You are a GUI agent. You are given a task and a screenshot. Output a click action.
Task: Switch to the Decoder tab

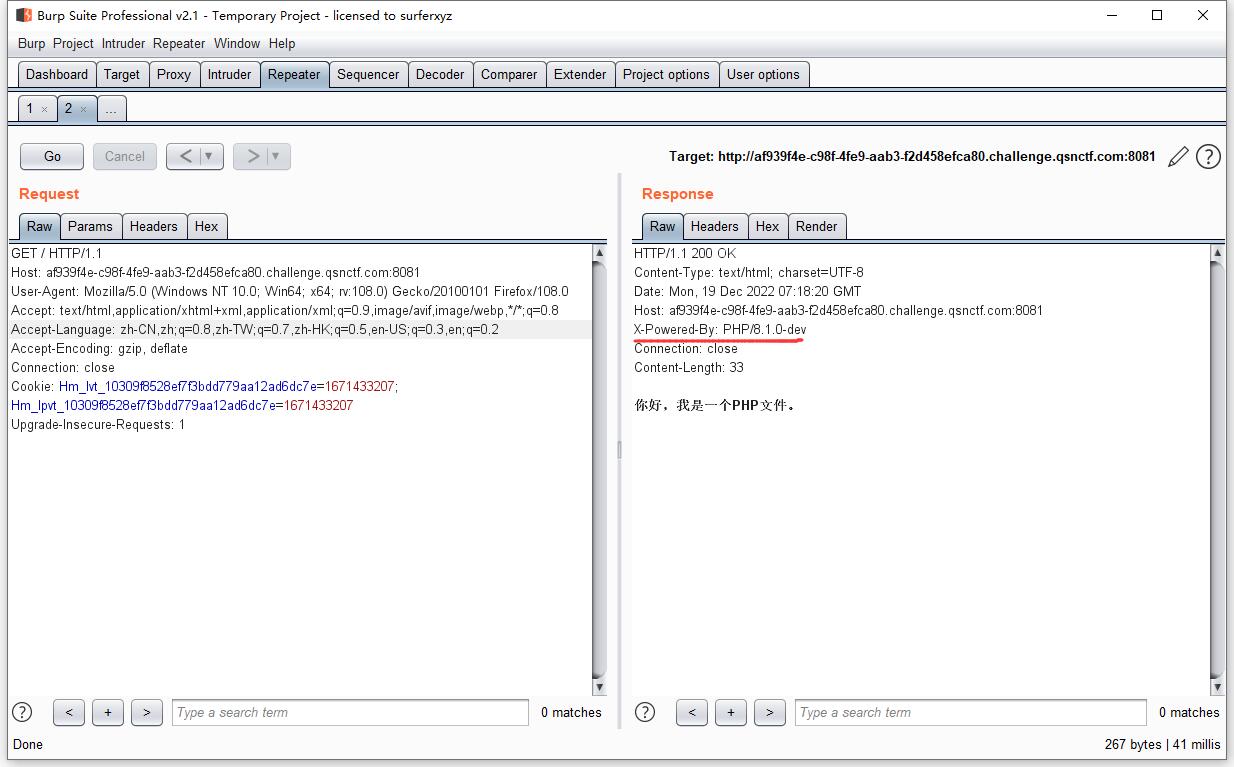(x=440, y=74)
